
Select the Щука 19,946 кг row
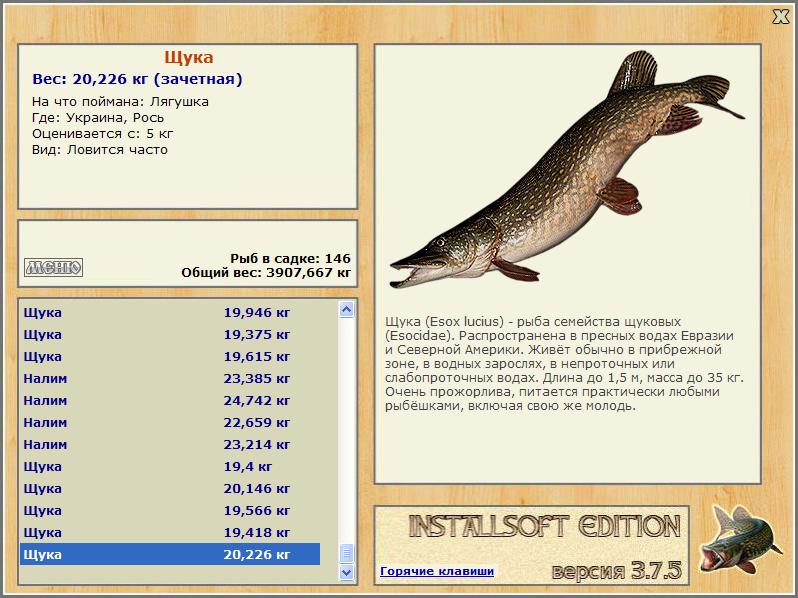coord(170,312)
